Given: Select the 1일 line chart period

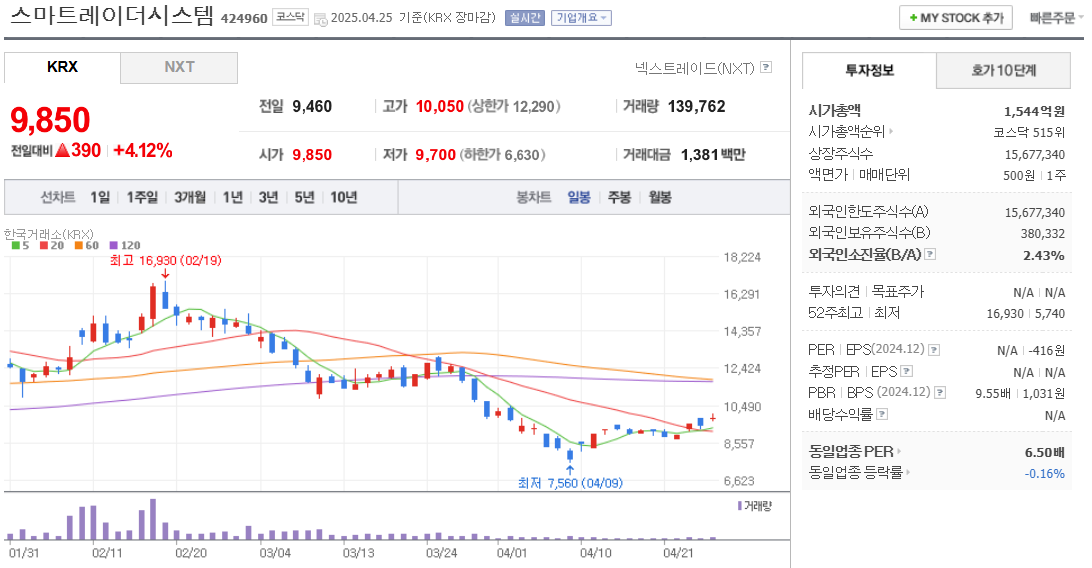Looking at the screenshot, I should point(100,198).
